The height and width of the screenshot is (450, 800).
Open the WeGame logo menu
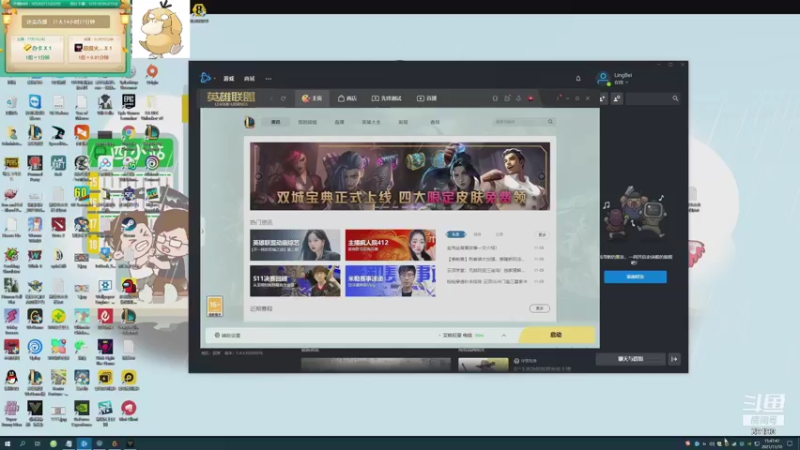click(x=206, y=78)
